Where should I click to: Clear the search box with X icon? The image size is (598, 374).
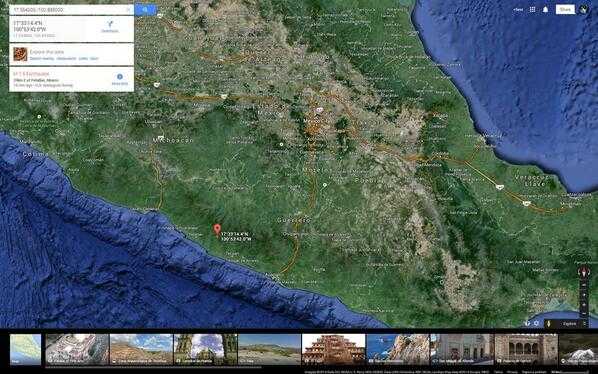pos(129,10)
